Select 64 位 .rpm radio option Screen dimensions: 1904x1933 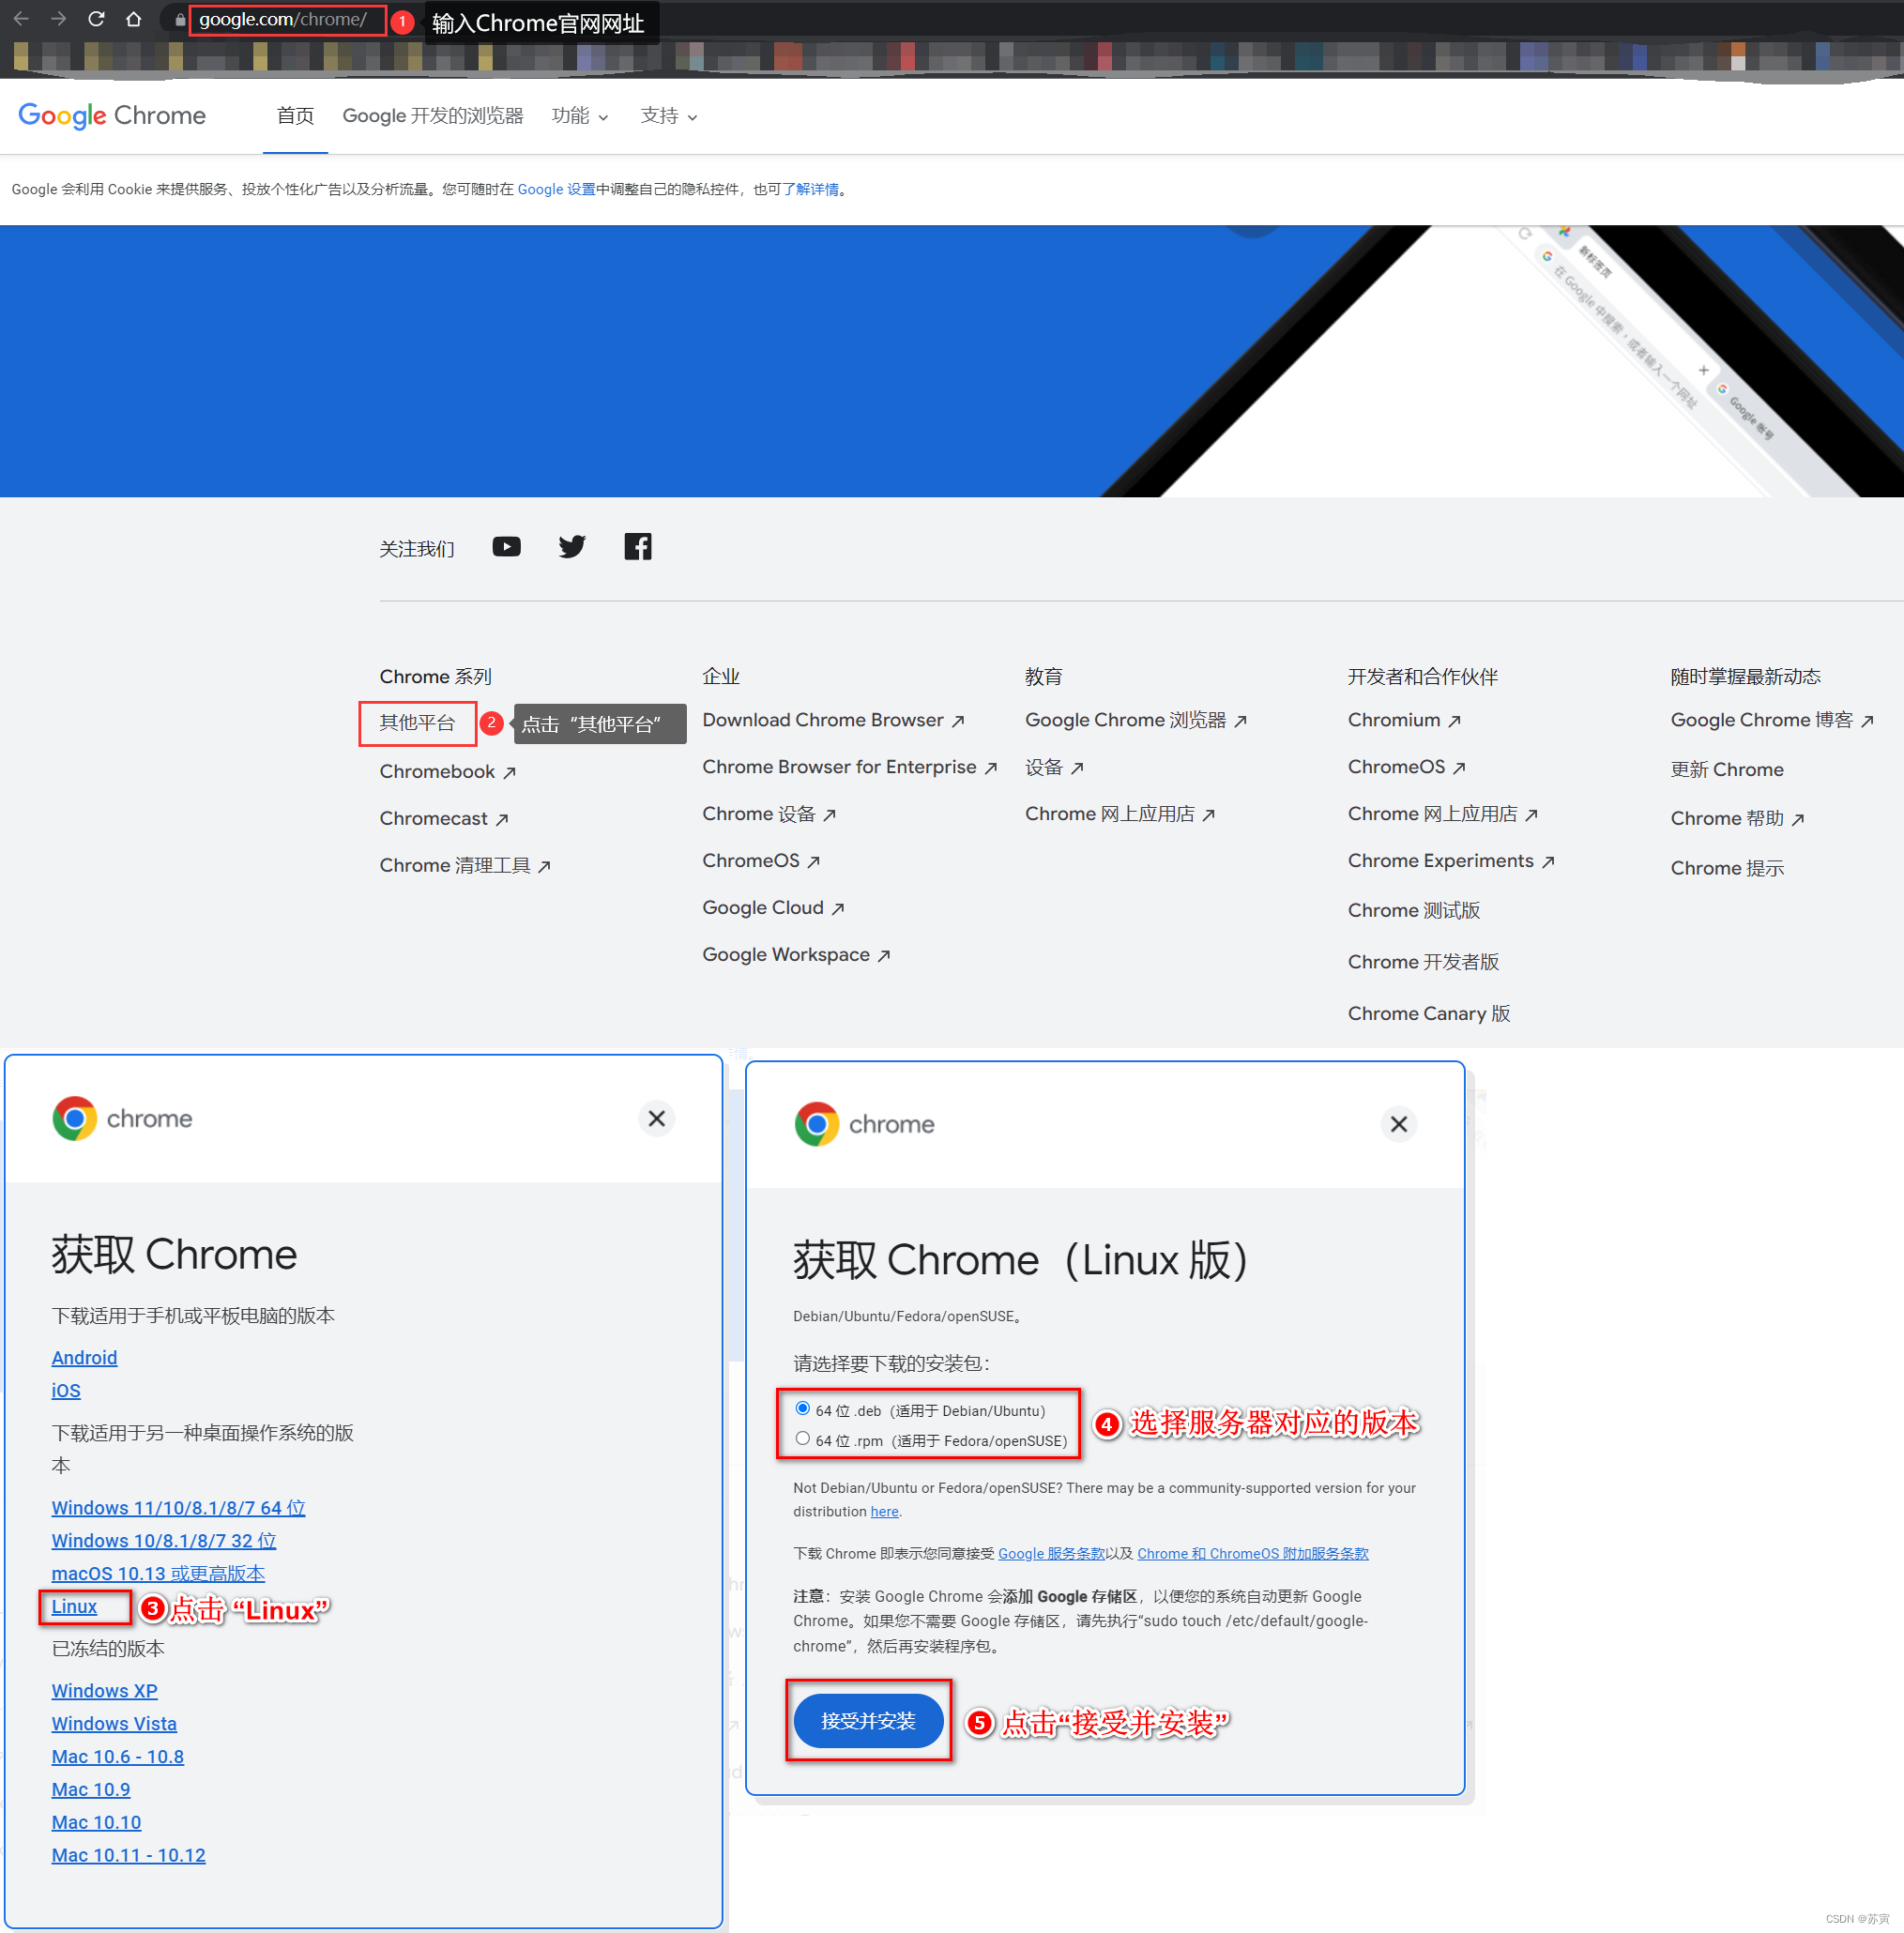point(803,1438)
